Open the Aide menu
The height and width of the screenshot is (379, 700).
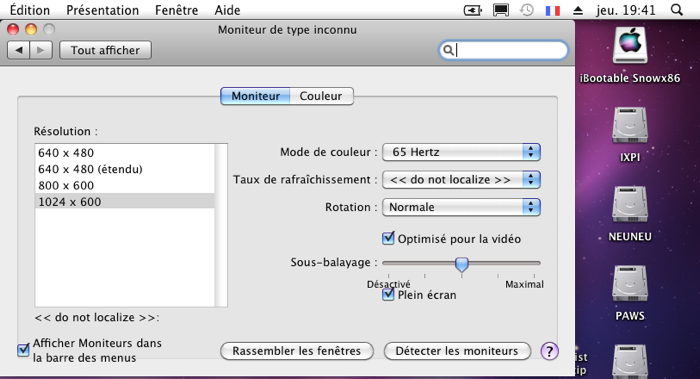coord(227,10)
